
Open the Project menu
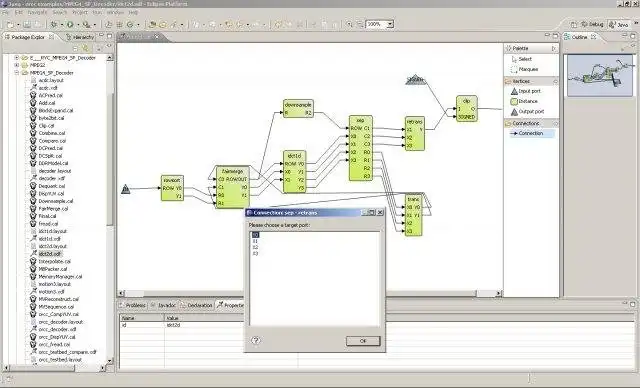[80, 13]
